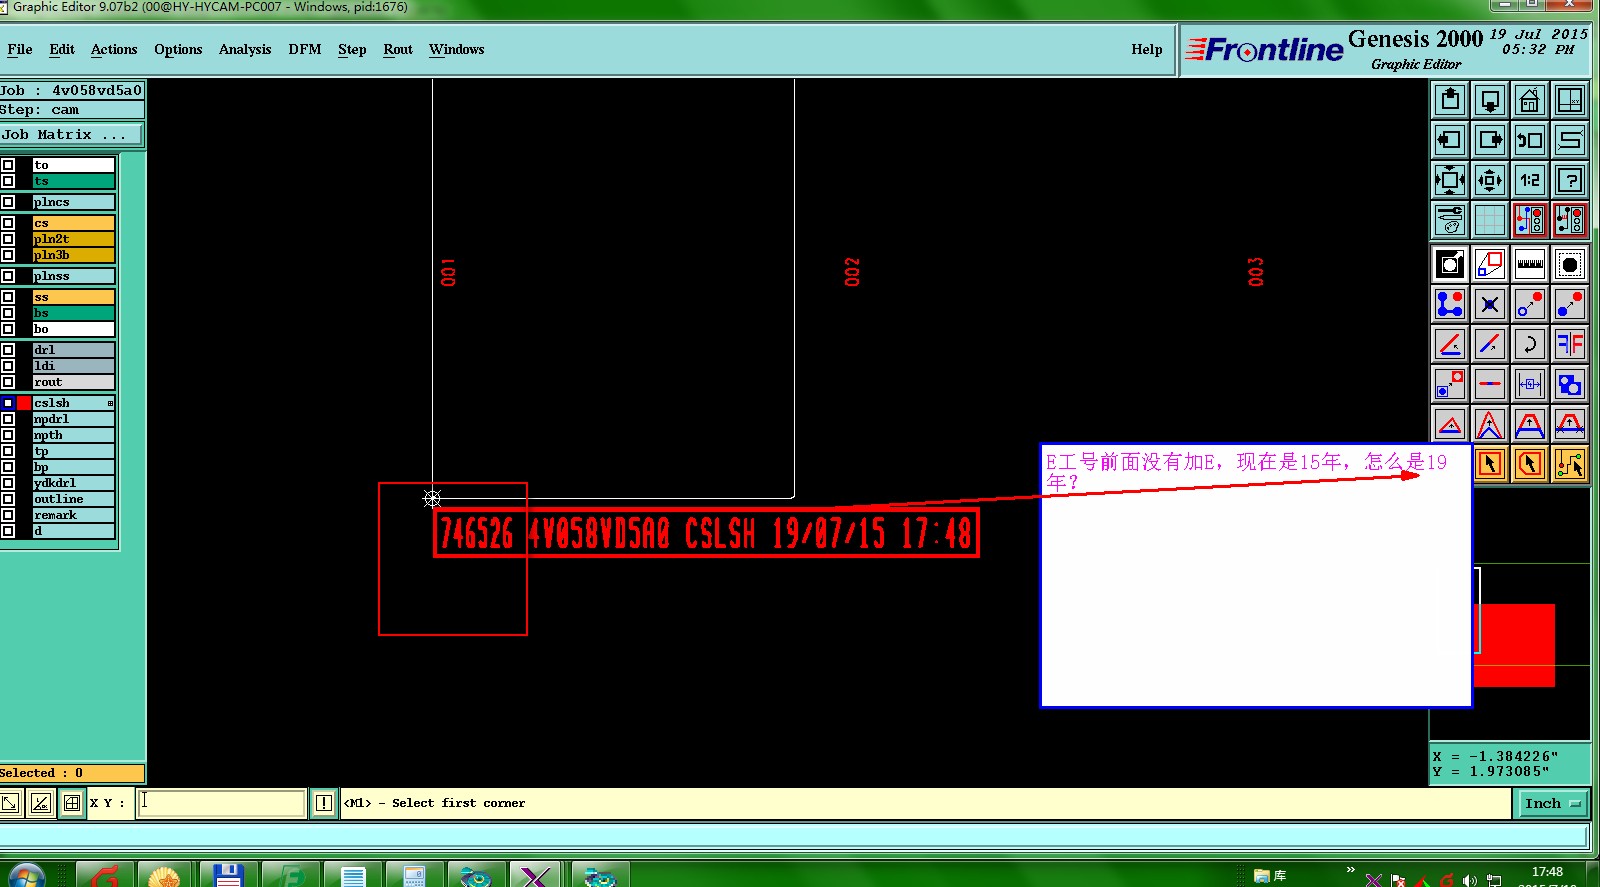Open the Rout menu
Viewport: 1600px width, 887px height.
pos(398,49)
